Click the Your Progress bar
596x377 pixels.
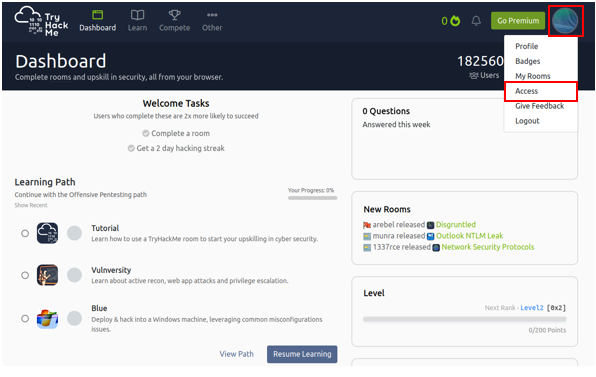pyautogui.click(x=312, y=198)
